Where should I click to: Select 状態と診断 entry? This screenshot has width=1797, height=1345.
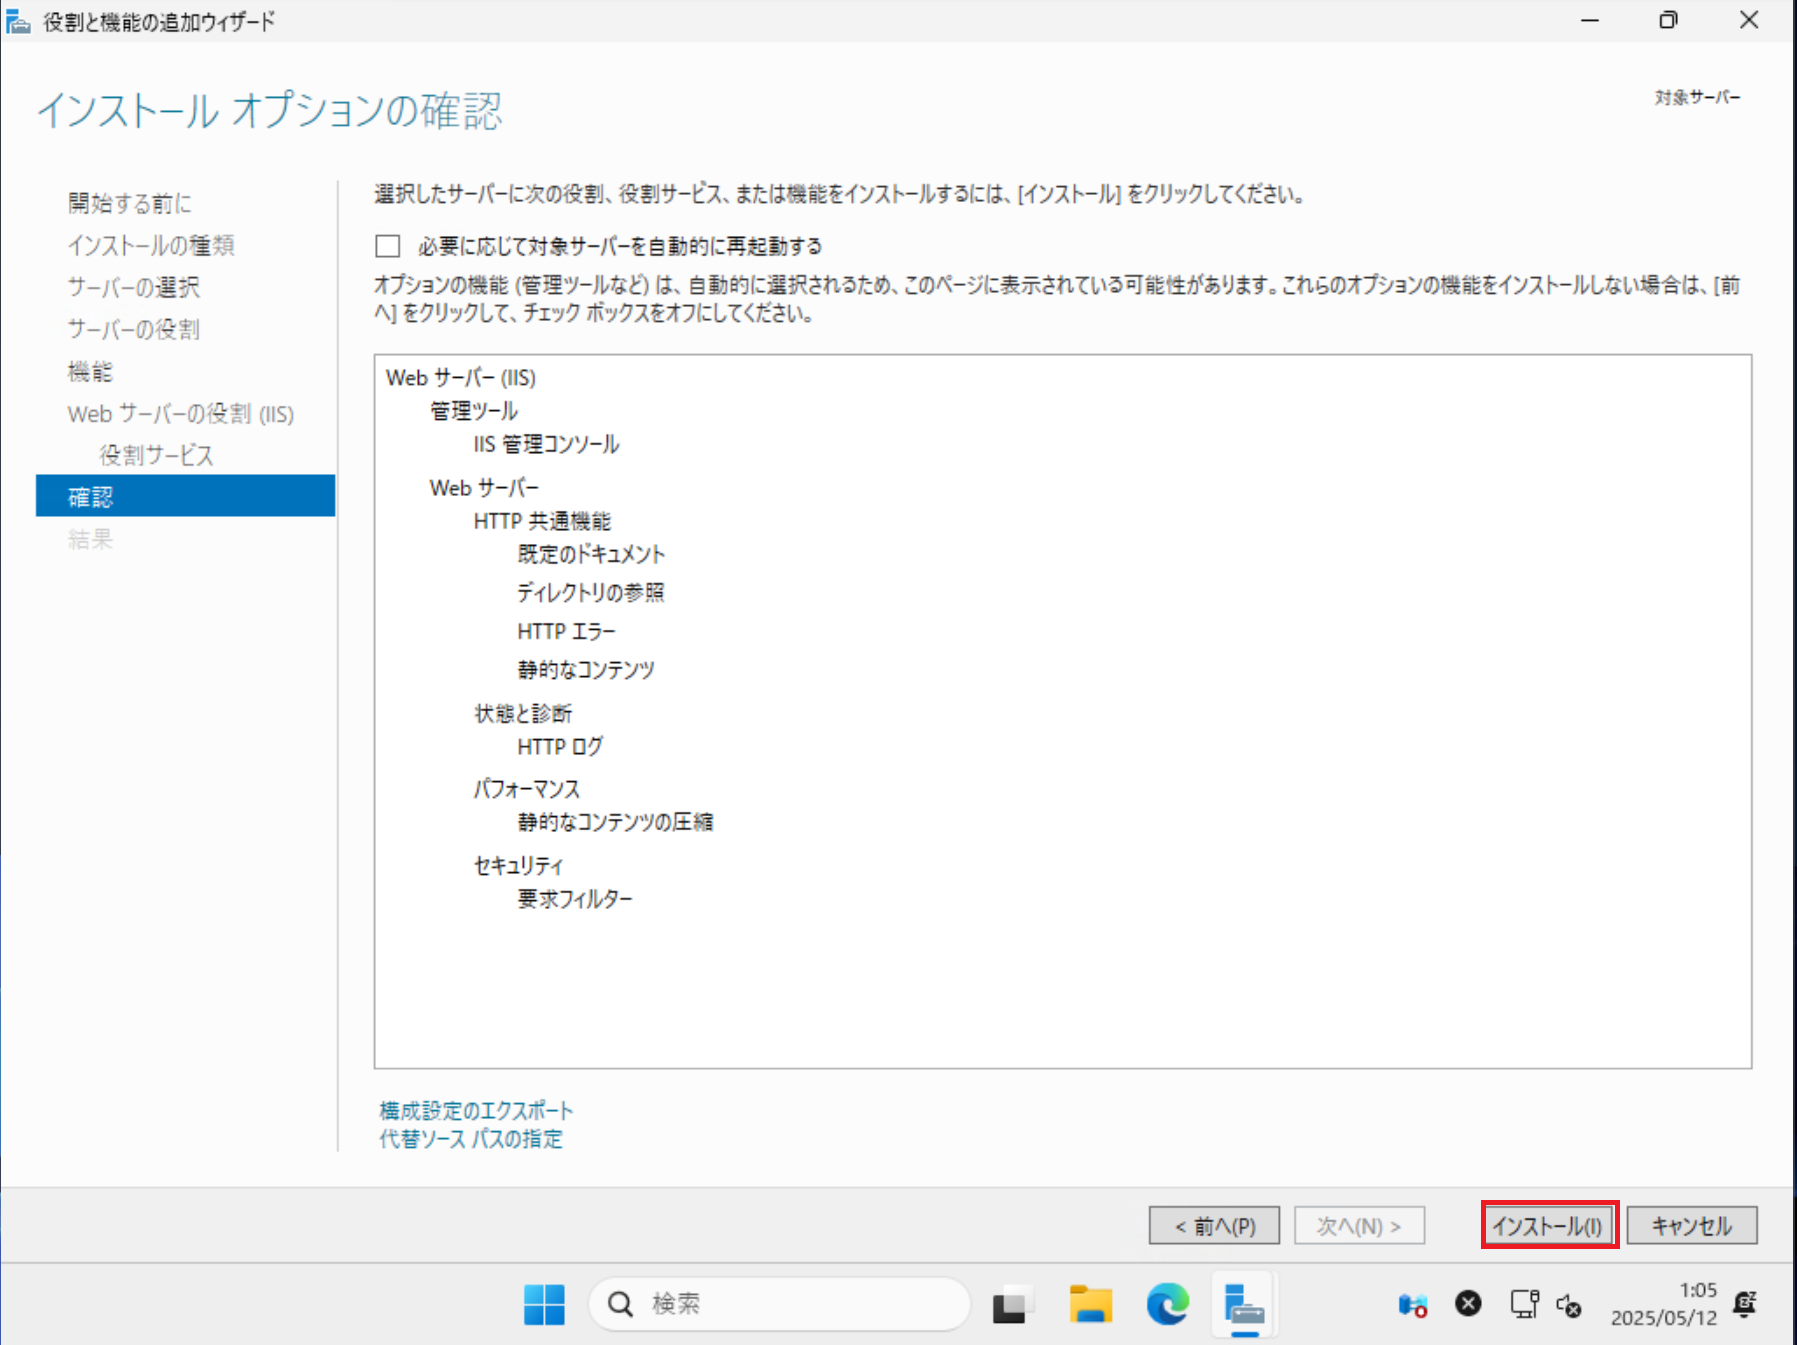(523, 713)
